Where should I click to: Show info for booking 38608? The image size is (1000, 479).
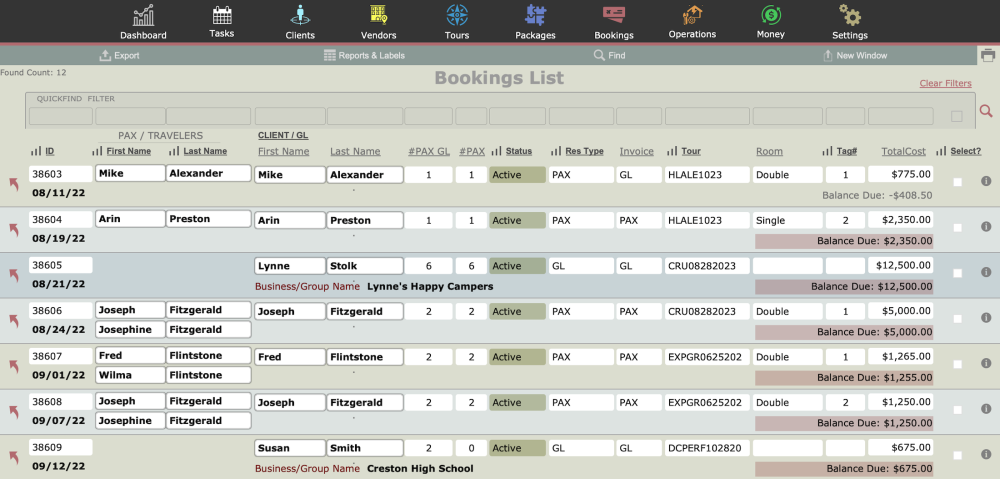[986, 409]
